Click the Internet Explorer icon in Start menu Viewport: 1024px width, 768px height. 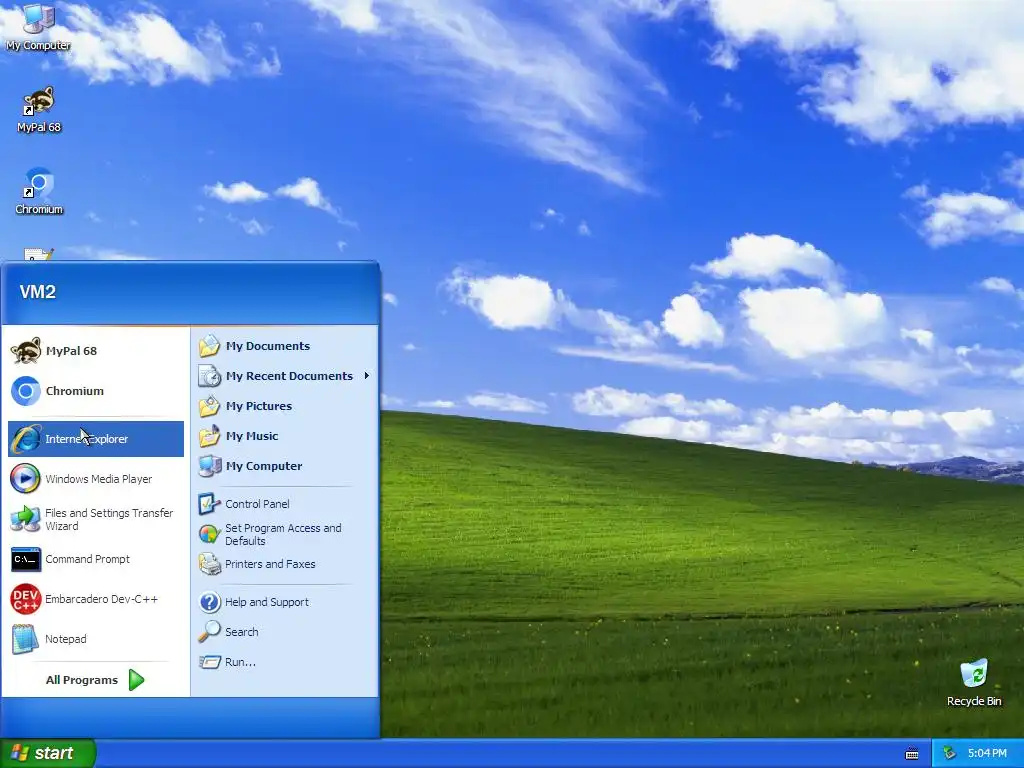coord(26,439)
